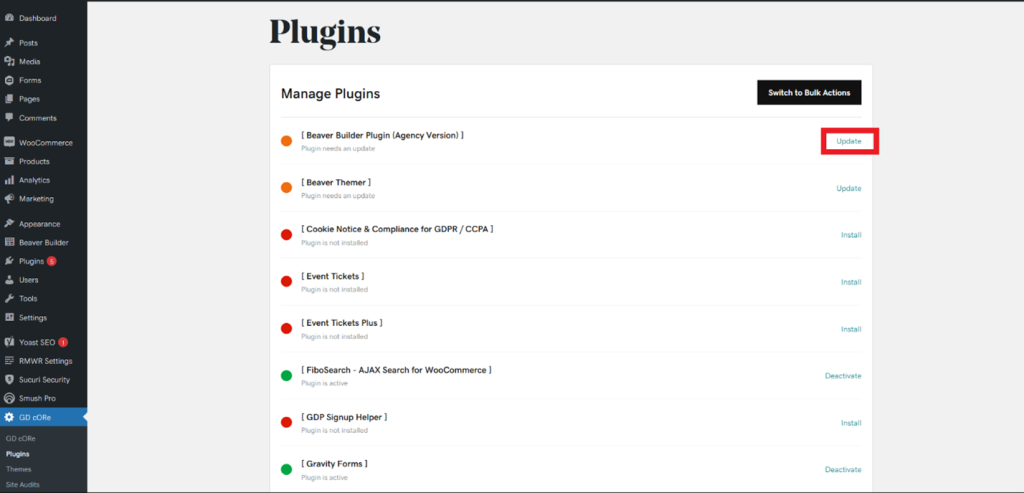Viewport: 1024px width, 493px height.
Task: Click green status dot for FiboSearch
Action: [x=286, y=376]
